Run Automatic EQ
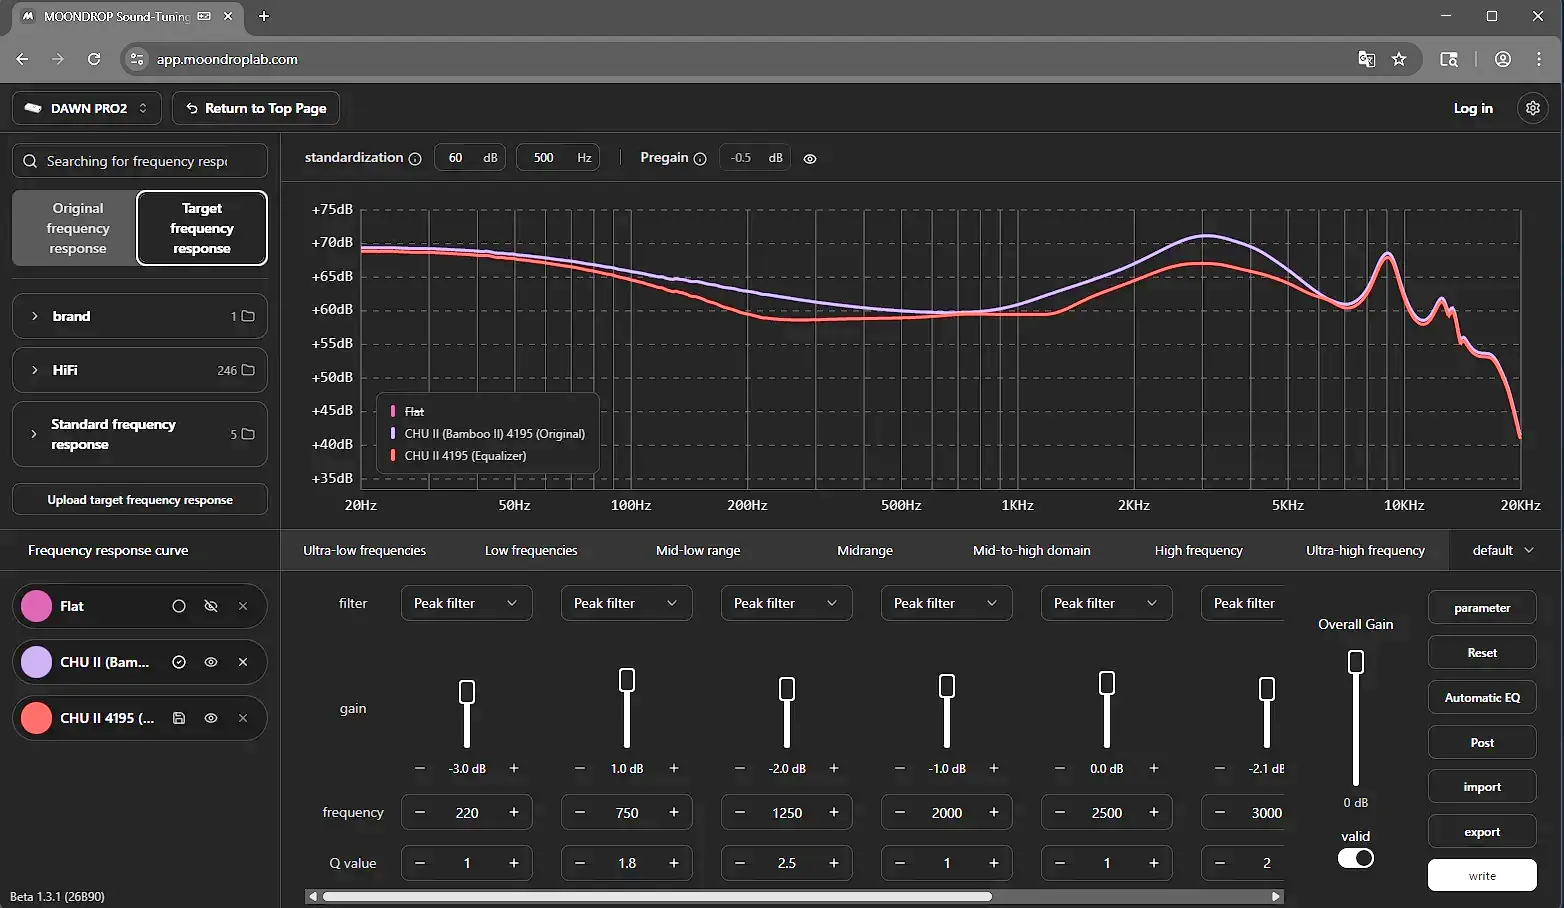 [1482, 697]
